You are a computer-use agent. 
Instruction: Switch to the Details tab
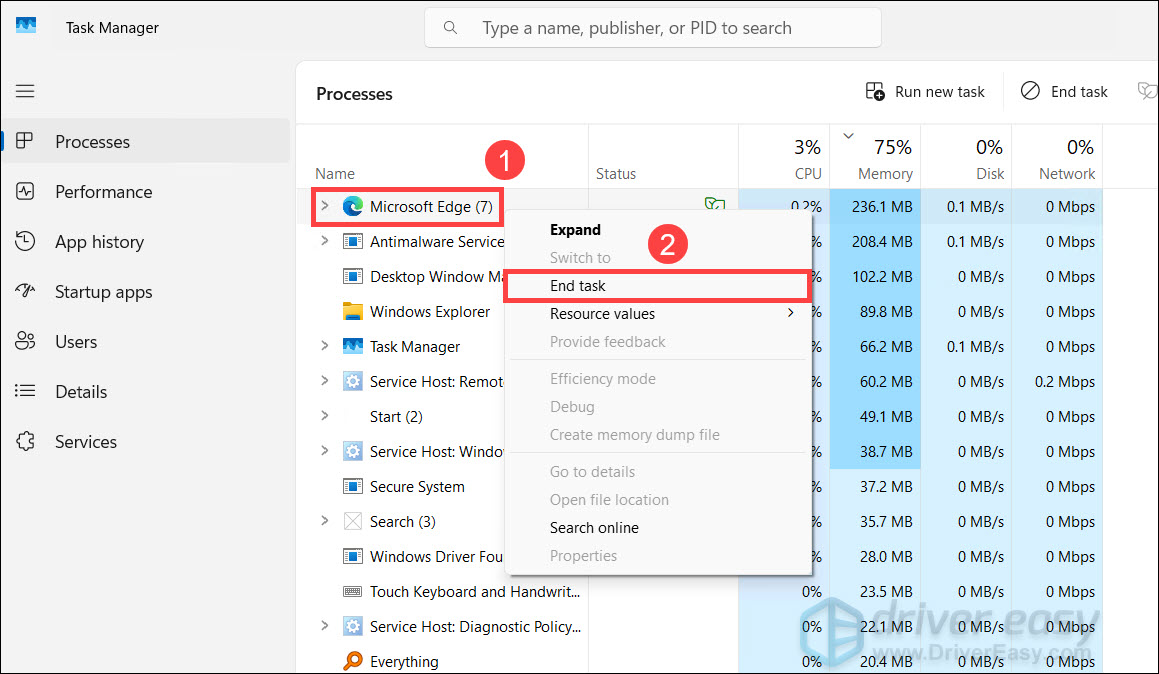(x=146, y=392)
